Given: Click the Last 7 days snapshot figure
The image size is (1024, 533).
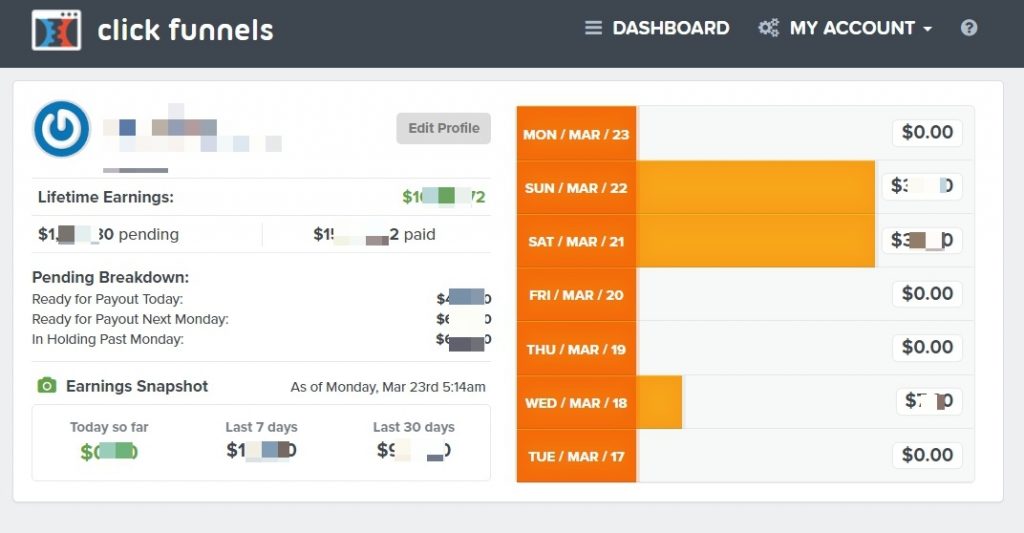Looking at the screenshot, I should point(261,450).
